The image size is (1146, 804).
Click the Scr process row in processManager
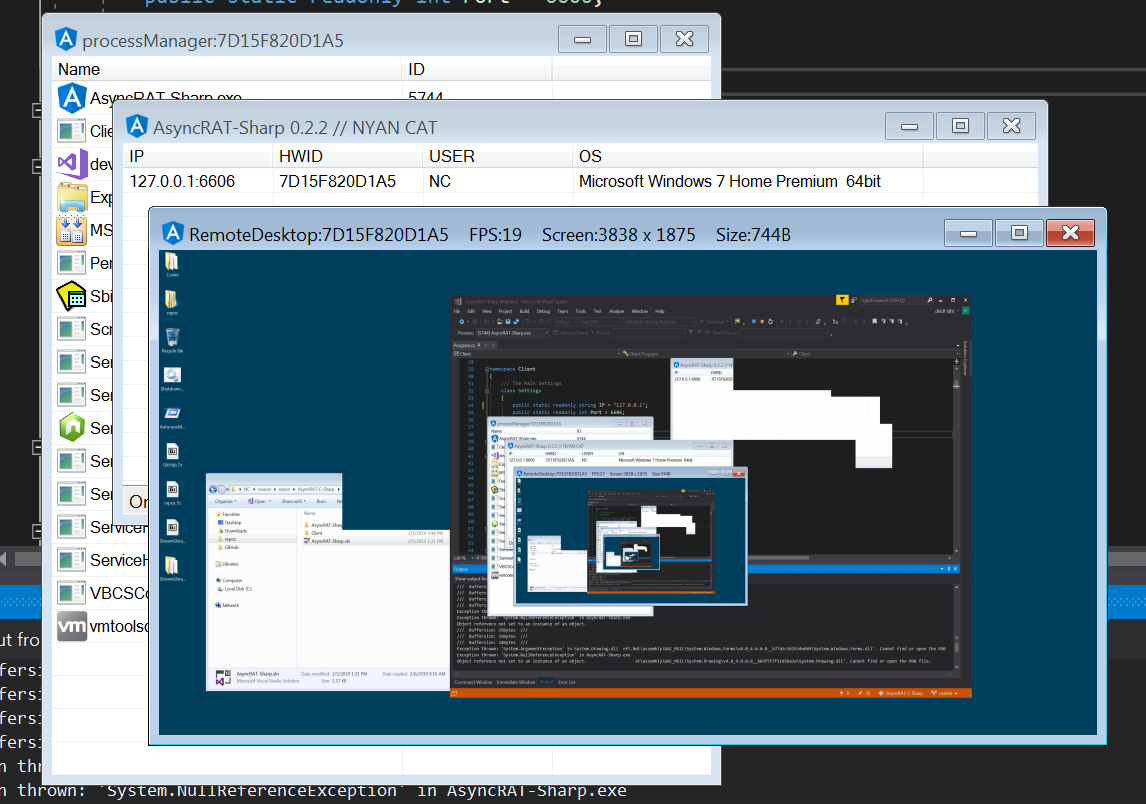point(84,329)
